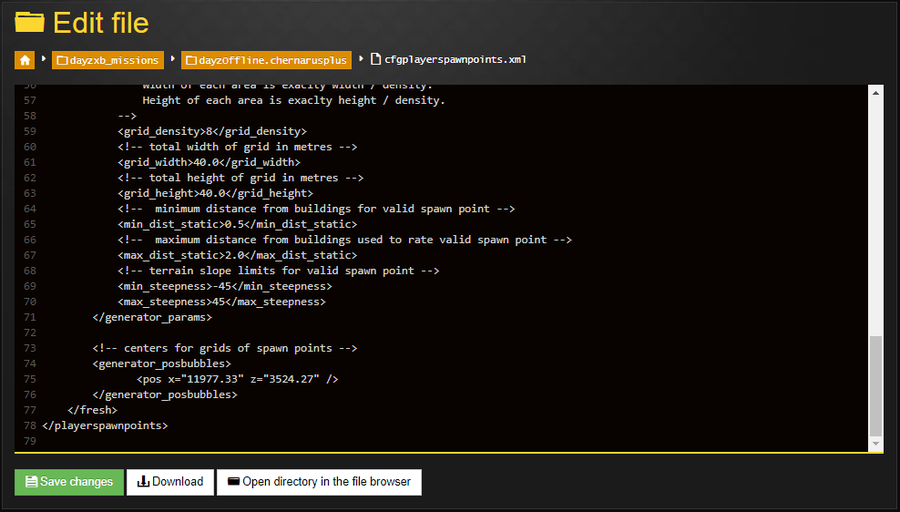Click the folder icon in dayzOffline.chernarusplus breadcrumb
Viewport: 900px width, 512px height.
tap(191, 61)
